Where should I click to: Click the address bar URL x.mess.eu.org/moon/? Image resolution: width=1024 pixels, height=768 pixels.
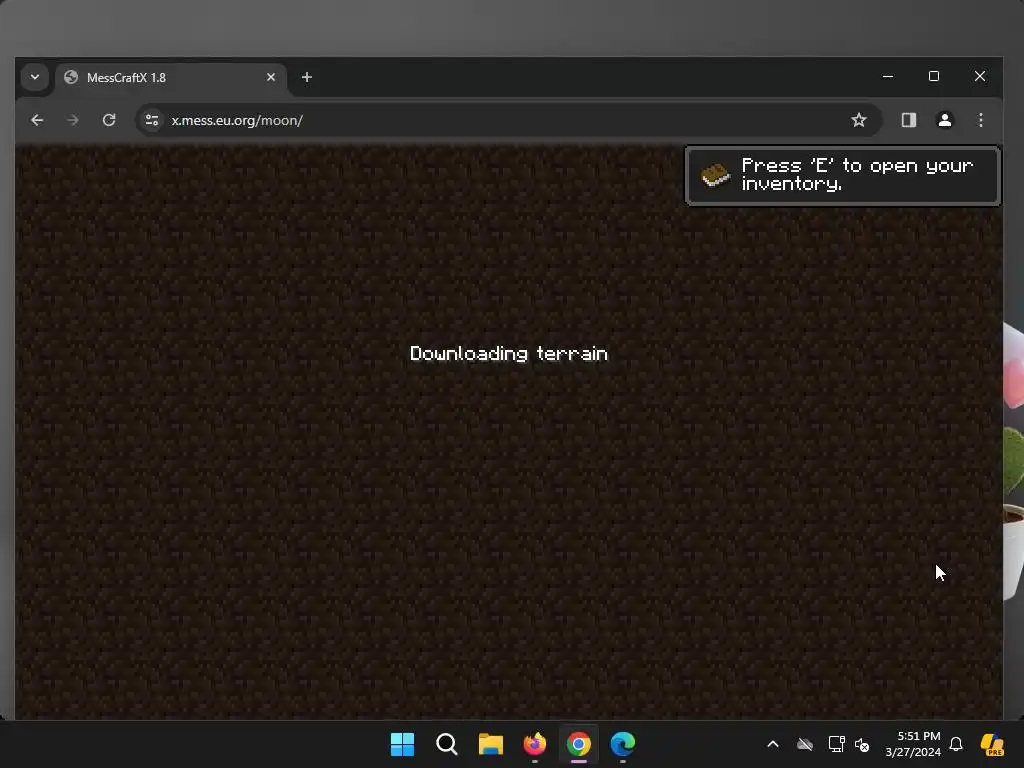pos(237,120)
